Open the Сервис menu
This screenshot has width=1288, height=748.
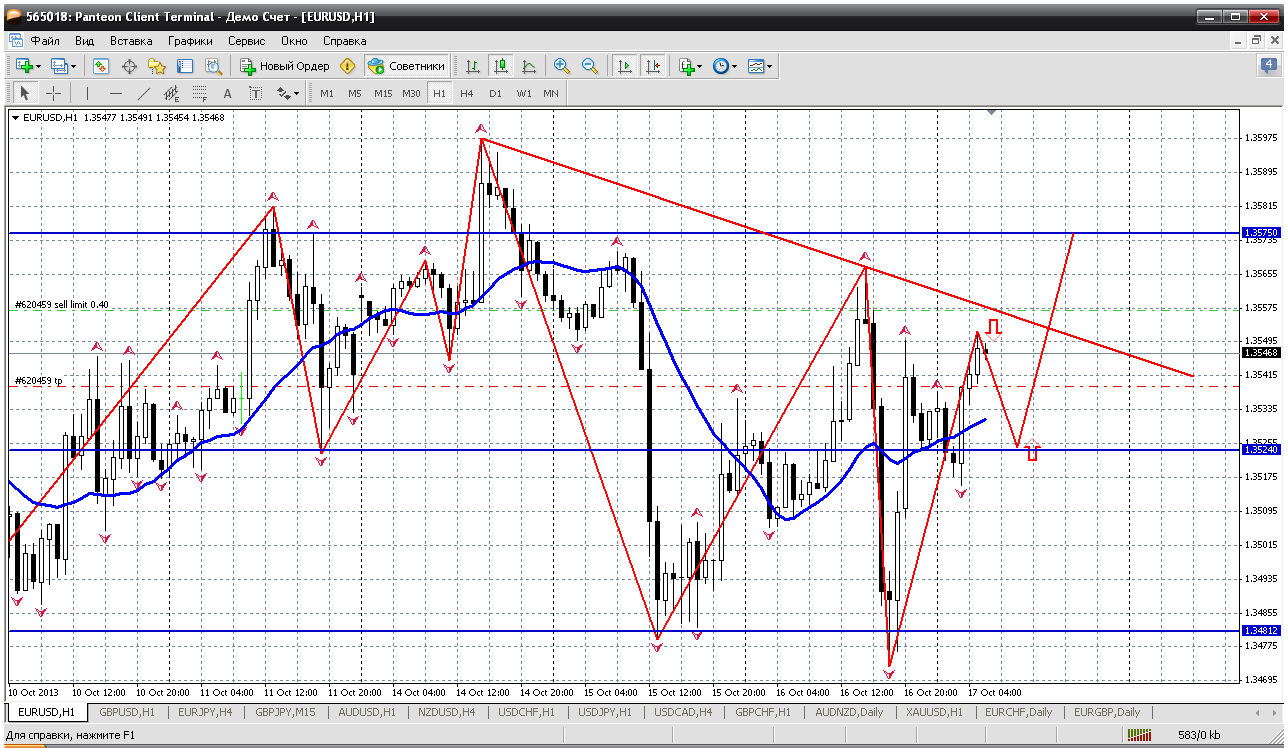pos(246,41)
